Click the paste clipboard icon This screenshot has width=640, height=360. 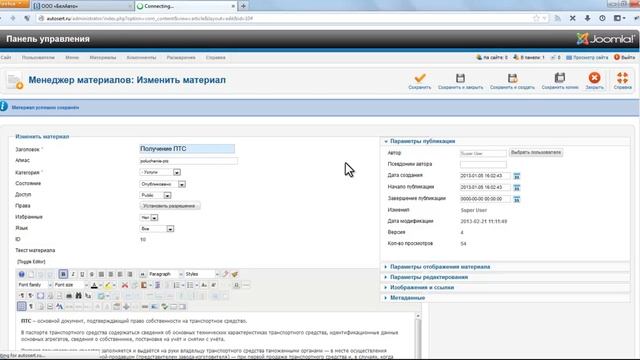[x=143, y=285]
